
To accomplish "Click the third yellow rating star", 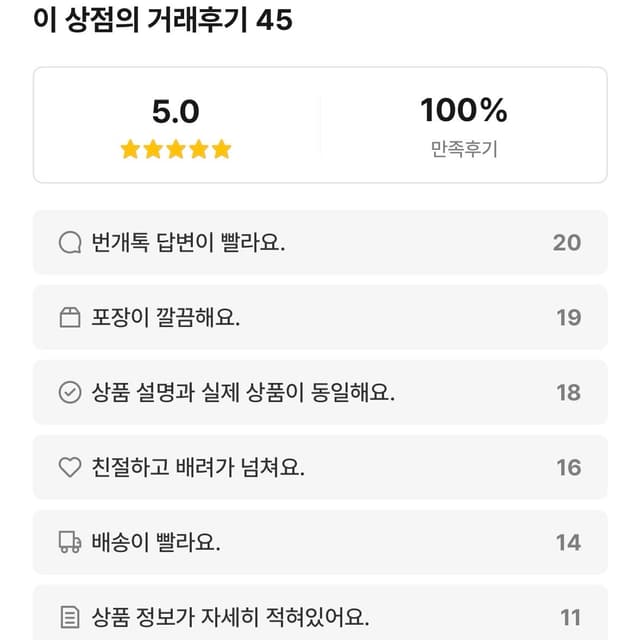I will coord(176,149).
